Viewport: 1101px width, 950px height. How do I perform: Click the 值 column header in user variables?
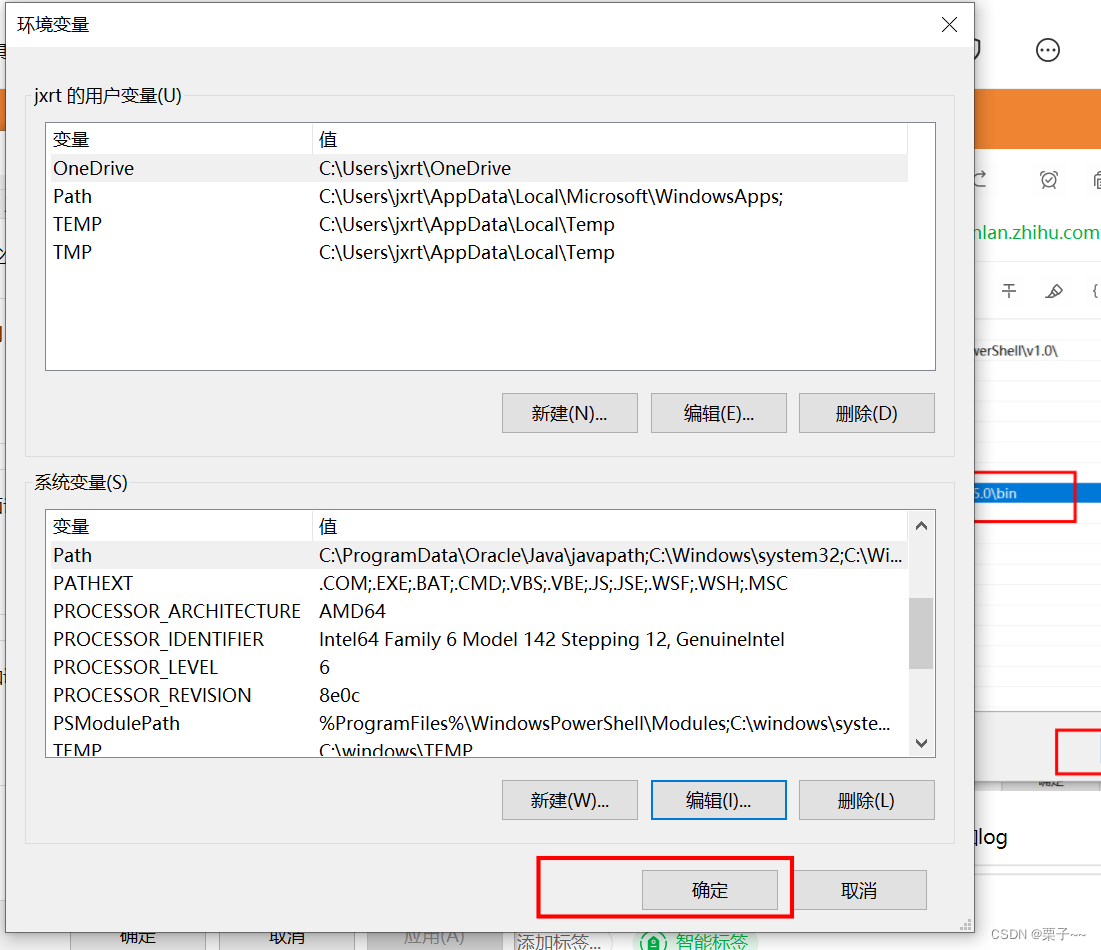[x=609, y=139]
